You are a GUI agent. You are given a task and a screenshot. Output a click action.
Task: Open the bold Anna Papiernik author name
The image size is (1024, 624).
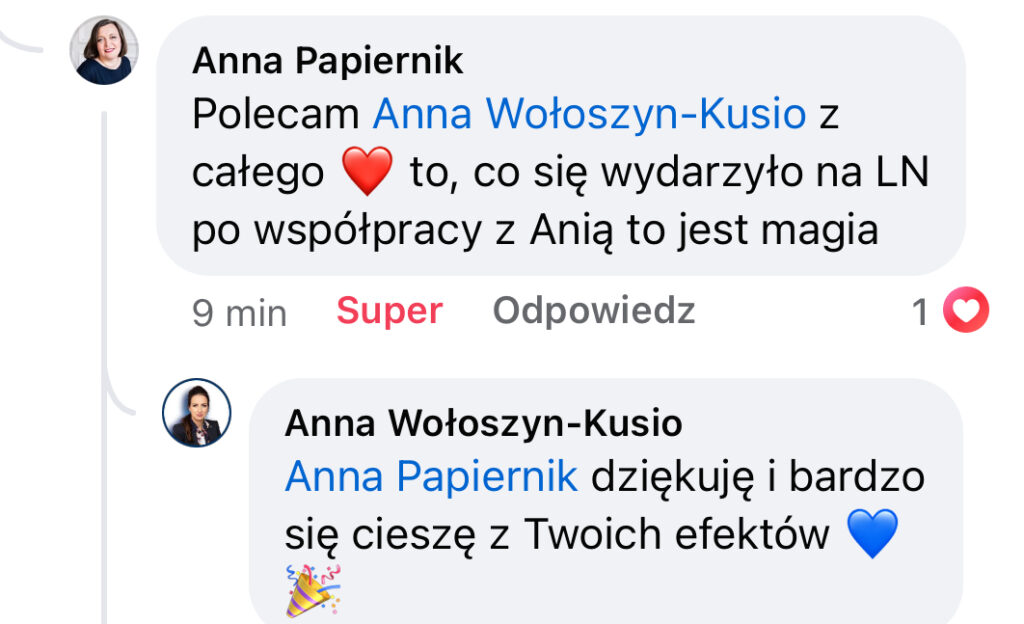click(328, 61)
